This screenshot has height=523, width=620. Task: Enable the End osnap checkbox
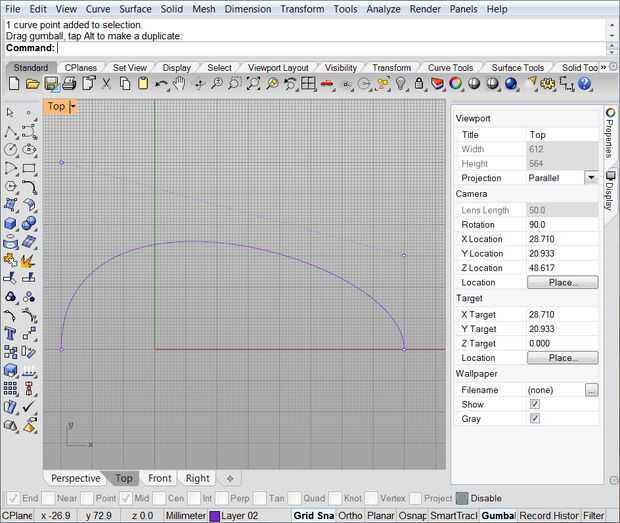coord(12,498)
